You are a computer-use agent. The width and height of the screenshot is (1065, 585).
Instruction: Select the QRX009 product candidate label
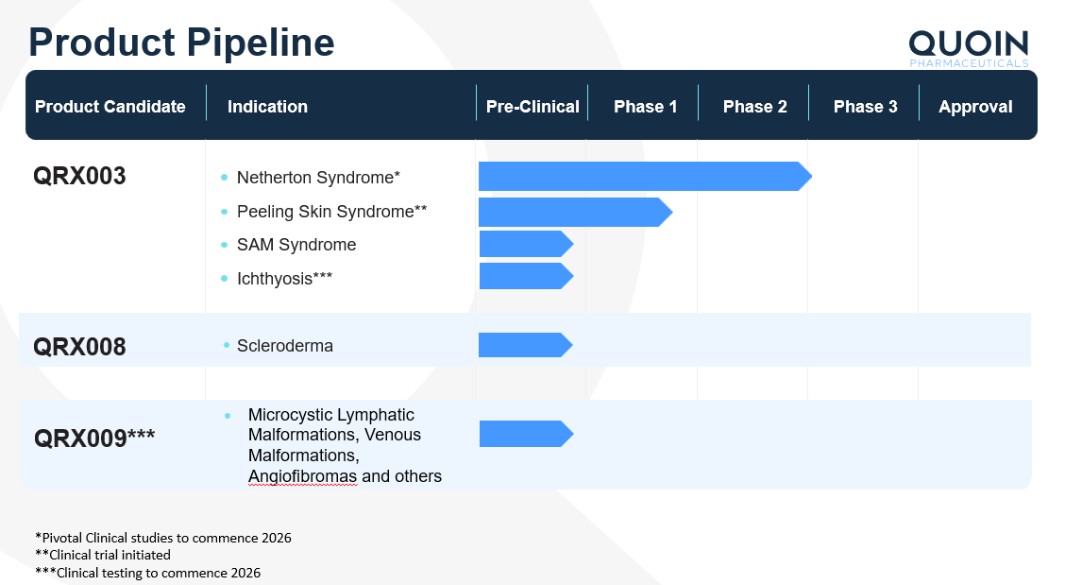point(94,438)
